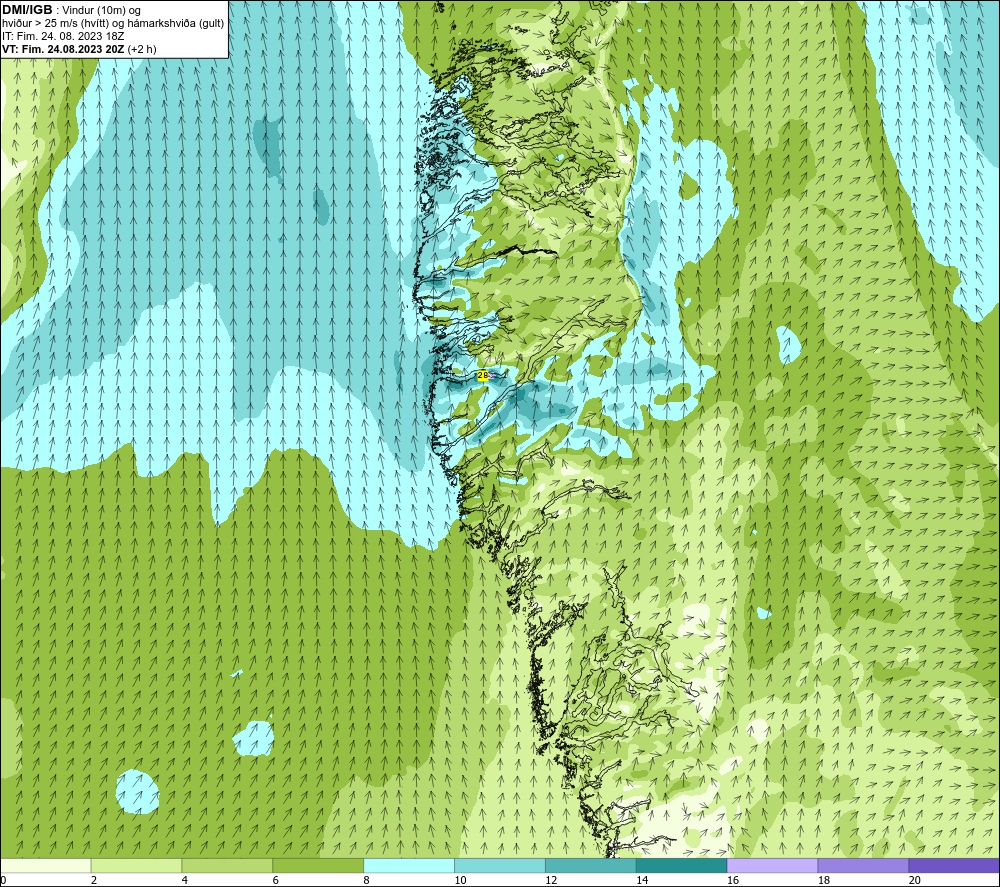Viewport: 1000px width, 887px height.
Task: Click the scale label '6'
Action: click(x=276, y=880)
